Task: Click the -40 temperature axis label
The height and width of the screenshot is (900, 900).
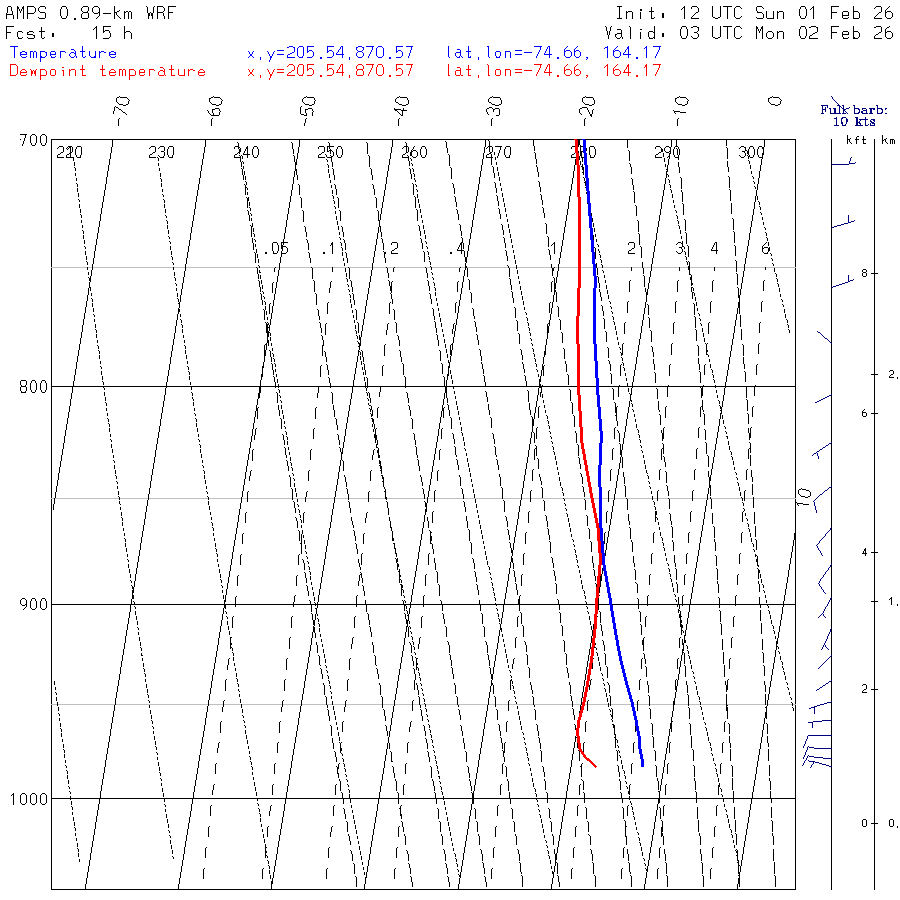Action: click(x=401, y=111)
